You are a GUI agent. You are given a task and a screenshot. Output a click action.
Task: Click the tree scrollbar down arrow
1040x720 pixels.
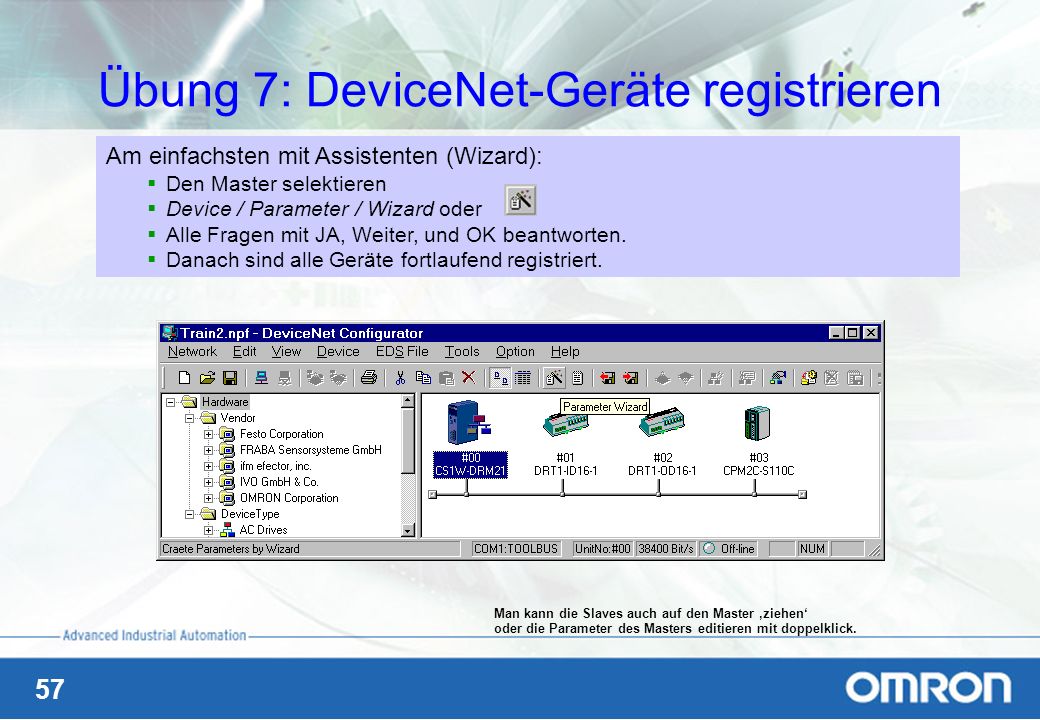pyautogui.click(x=408, y=530)
